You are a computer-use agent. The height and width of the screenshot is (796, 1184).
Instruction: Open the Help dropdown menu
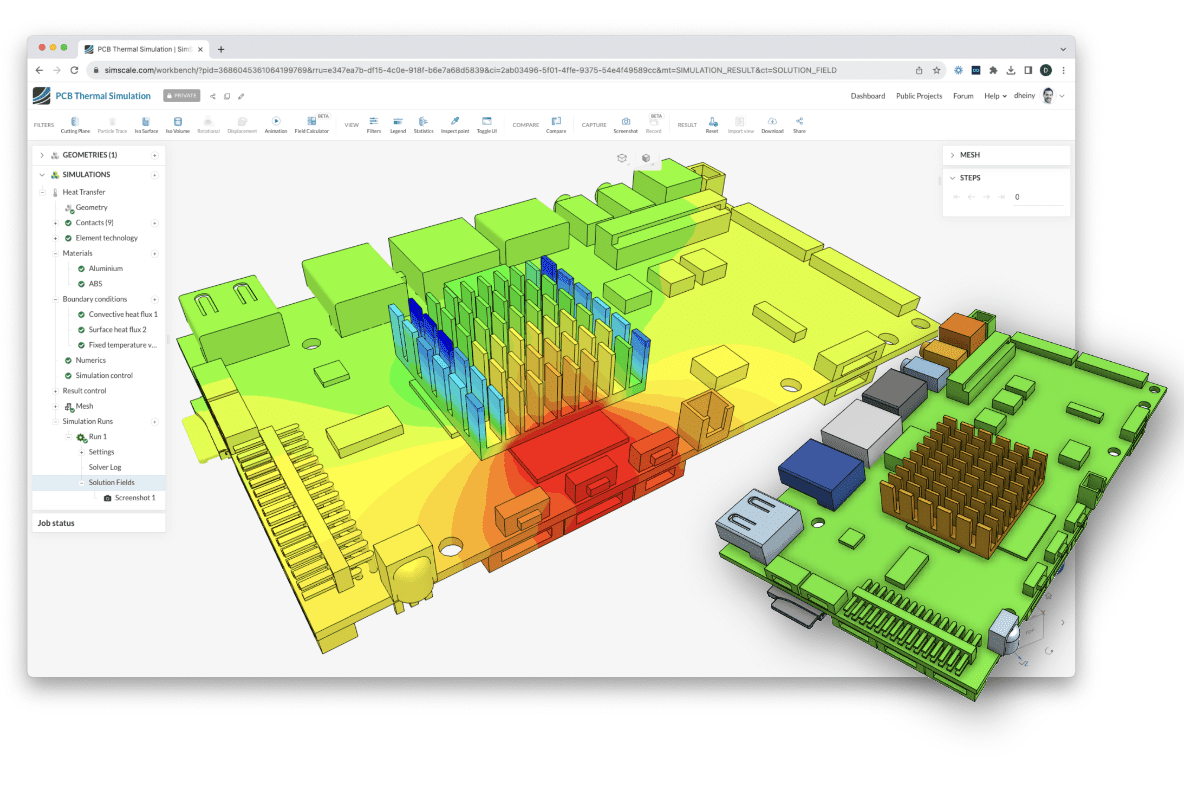(x=995, y=96)
